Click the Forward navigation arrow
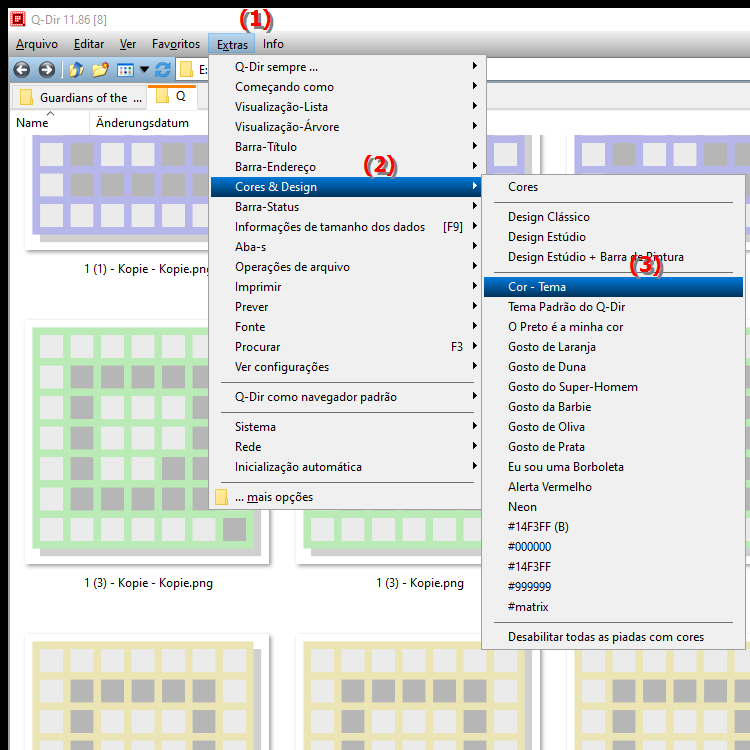The height and width of the screenshot is (750, 750). [x=46, y=69]
